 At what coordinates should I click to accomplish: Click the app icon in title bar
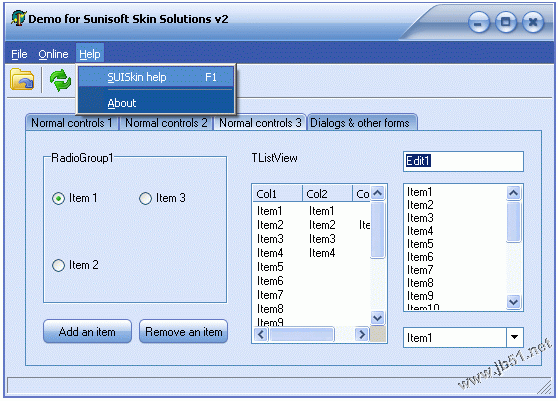[18, 18]
